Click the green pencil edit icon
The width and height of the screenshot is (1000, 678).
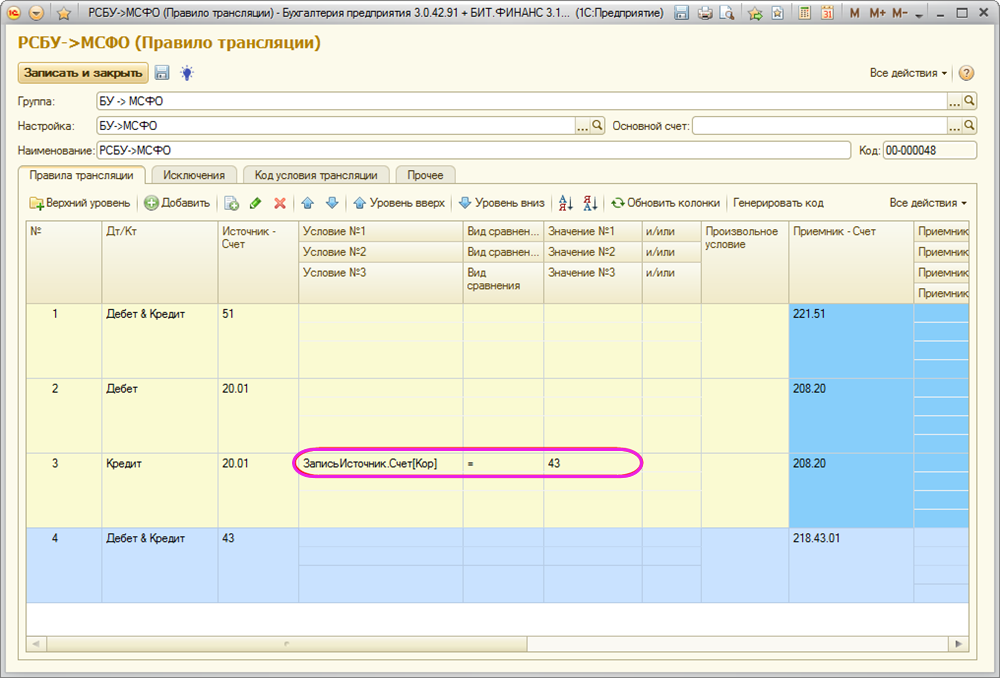point(256,203)
